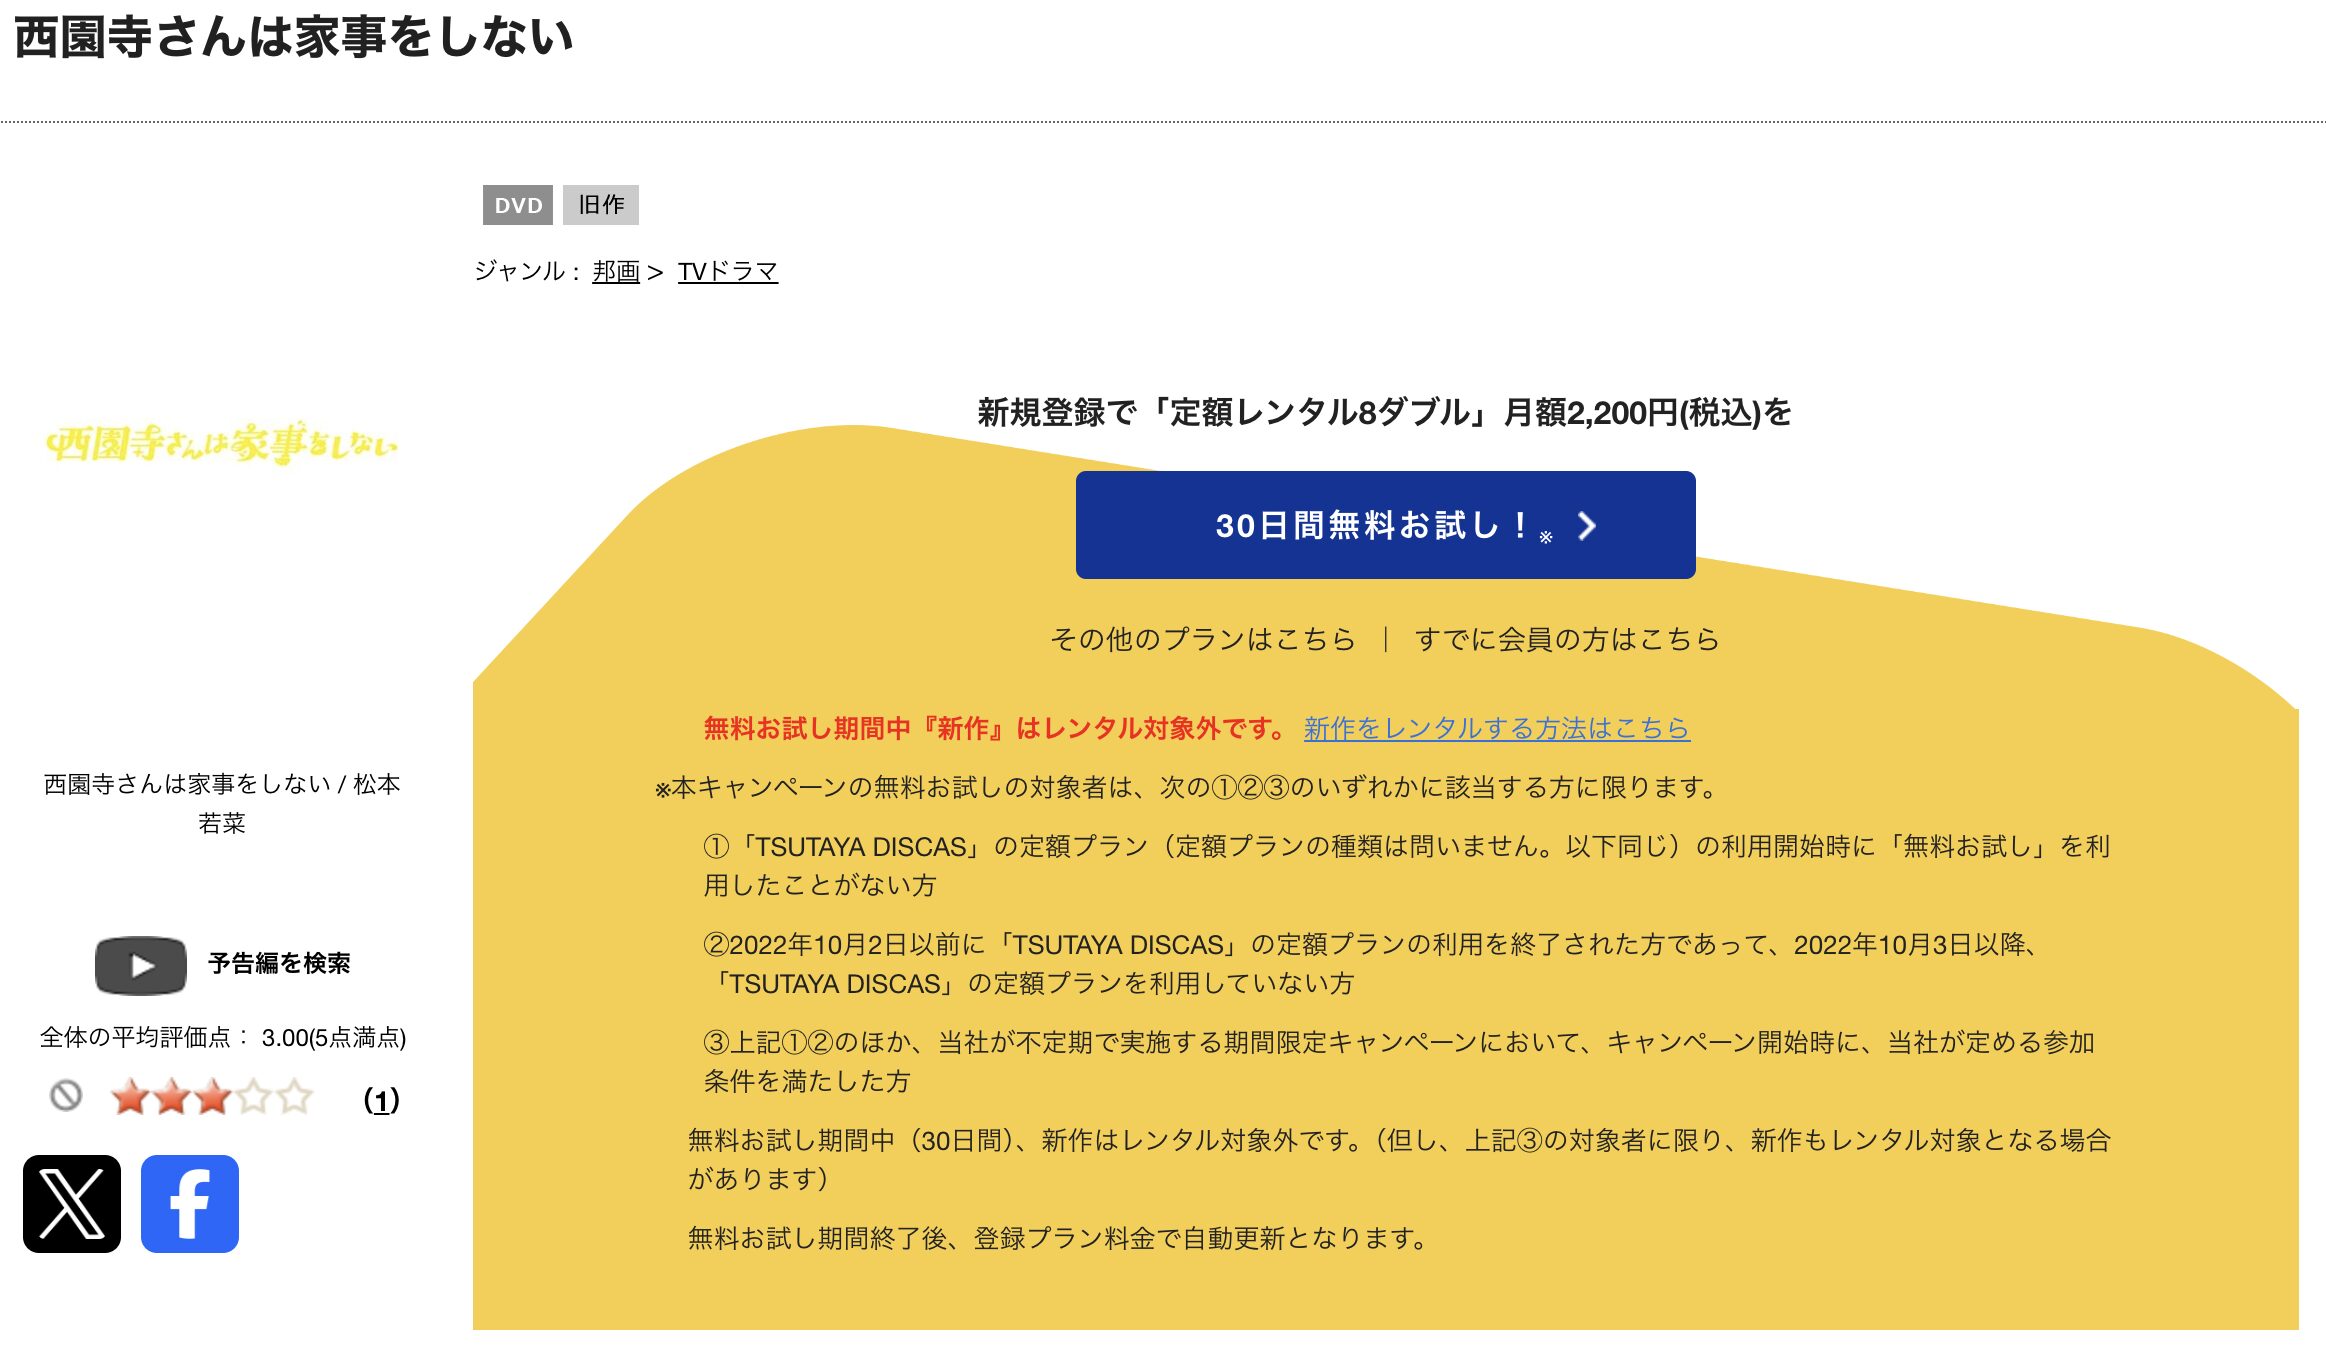Click the chevron arrow inside the trial button
Screen dimensions: 2326x1352
click(1588, 527)
